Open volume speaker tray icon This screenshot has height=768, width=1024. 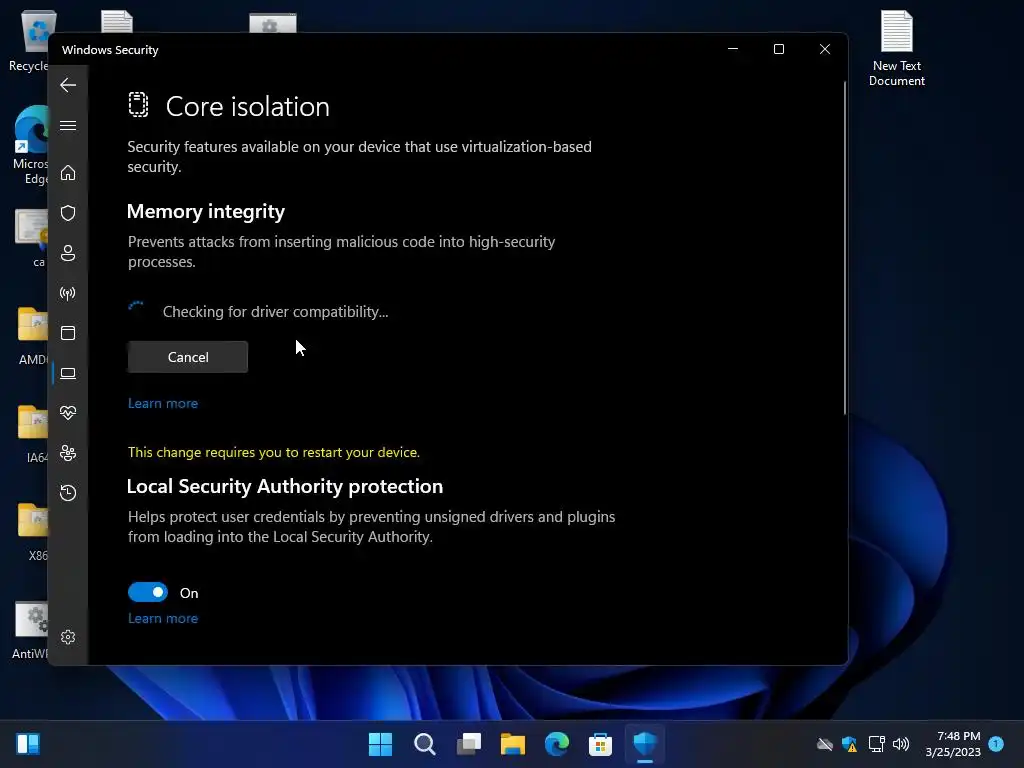coord(901,744)
